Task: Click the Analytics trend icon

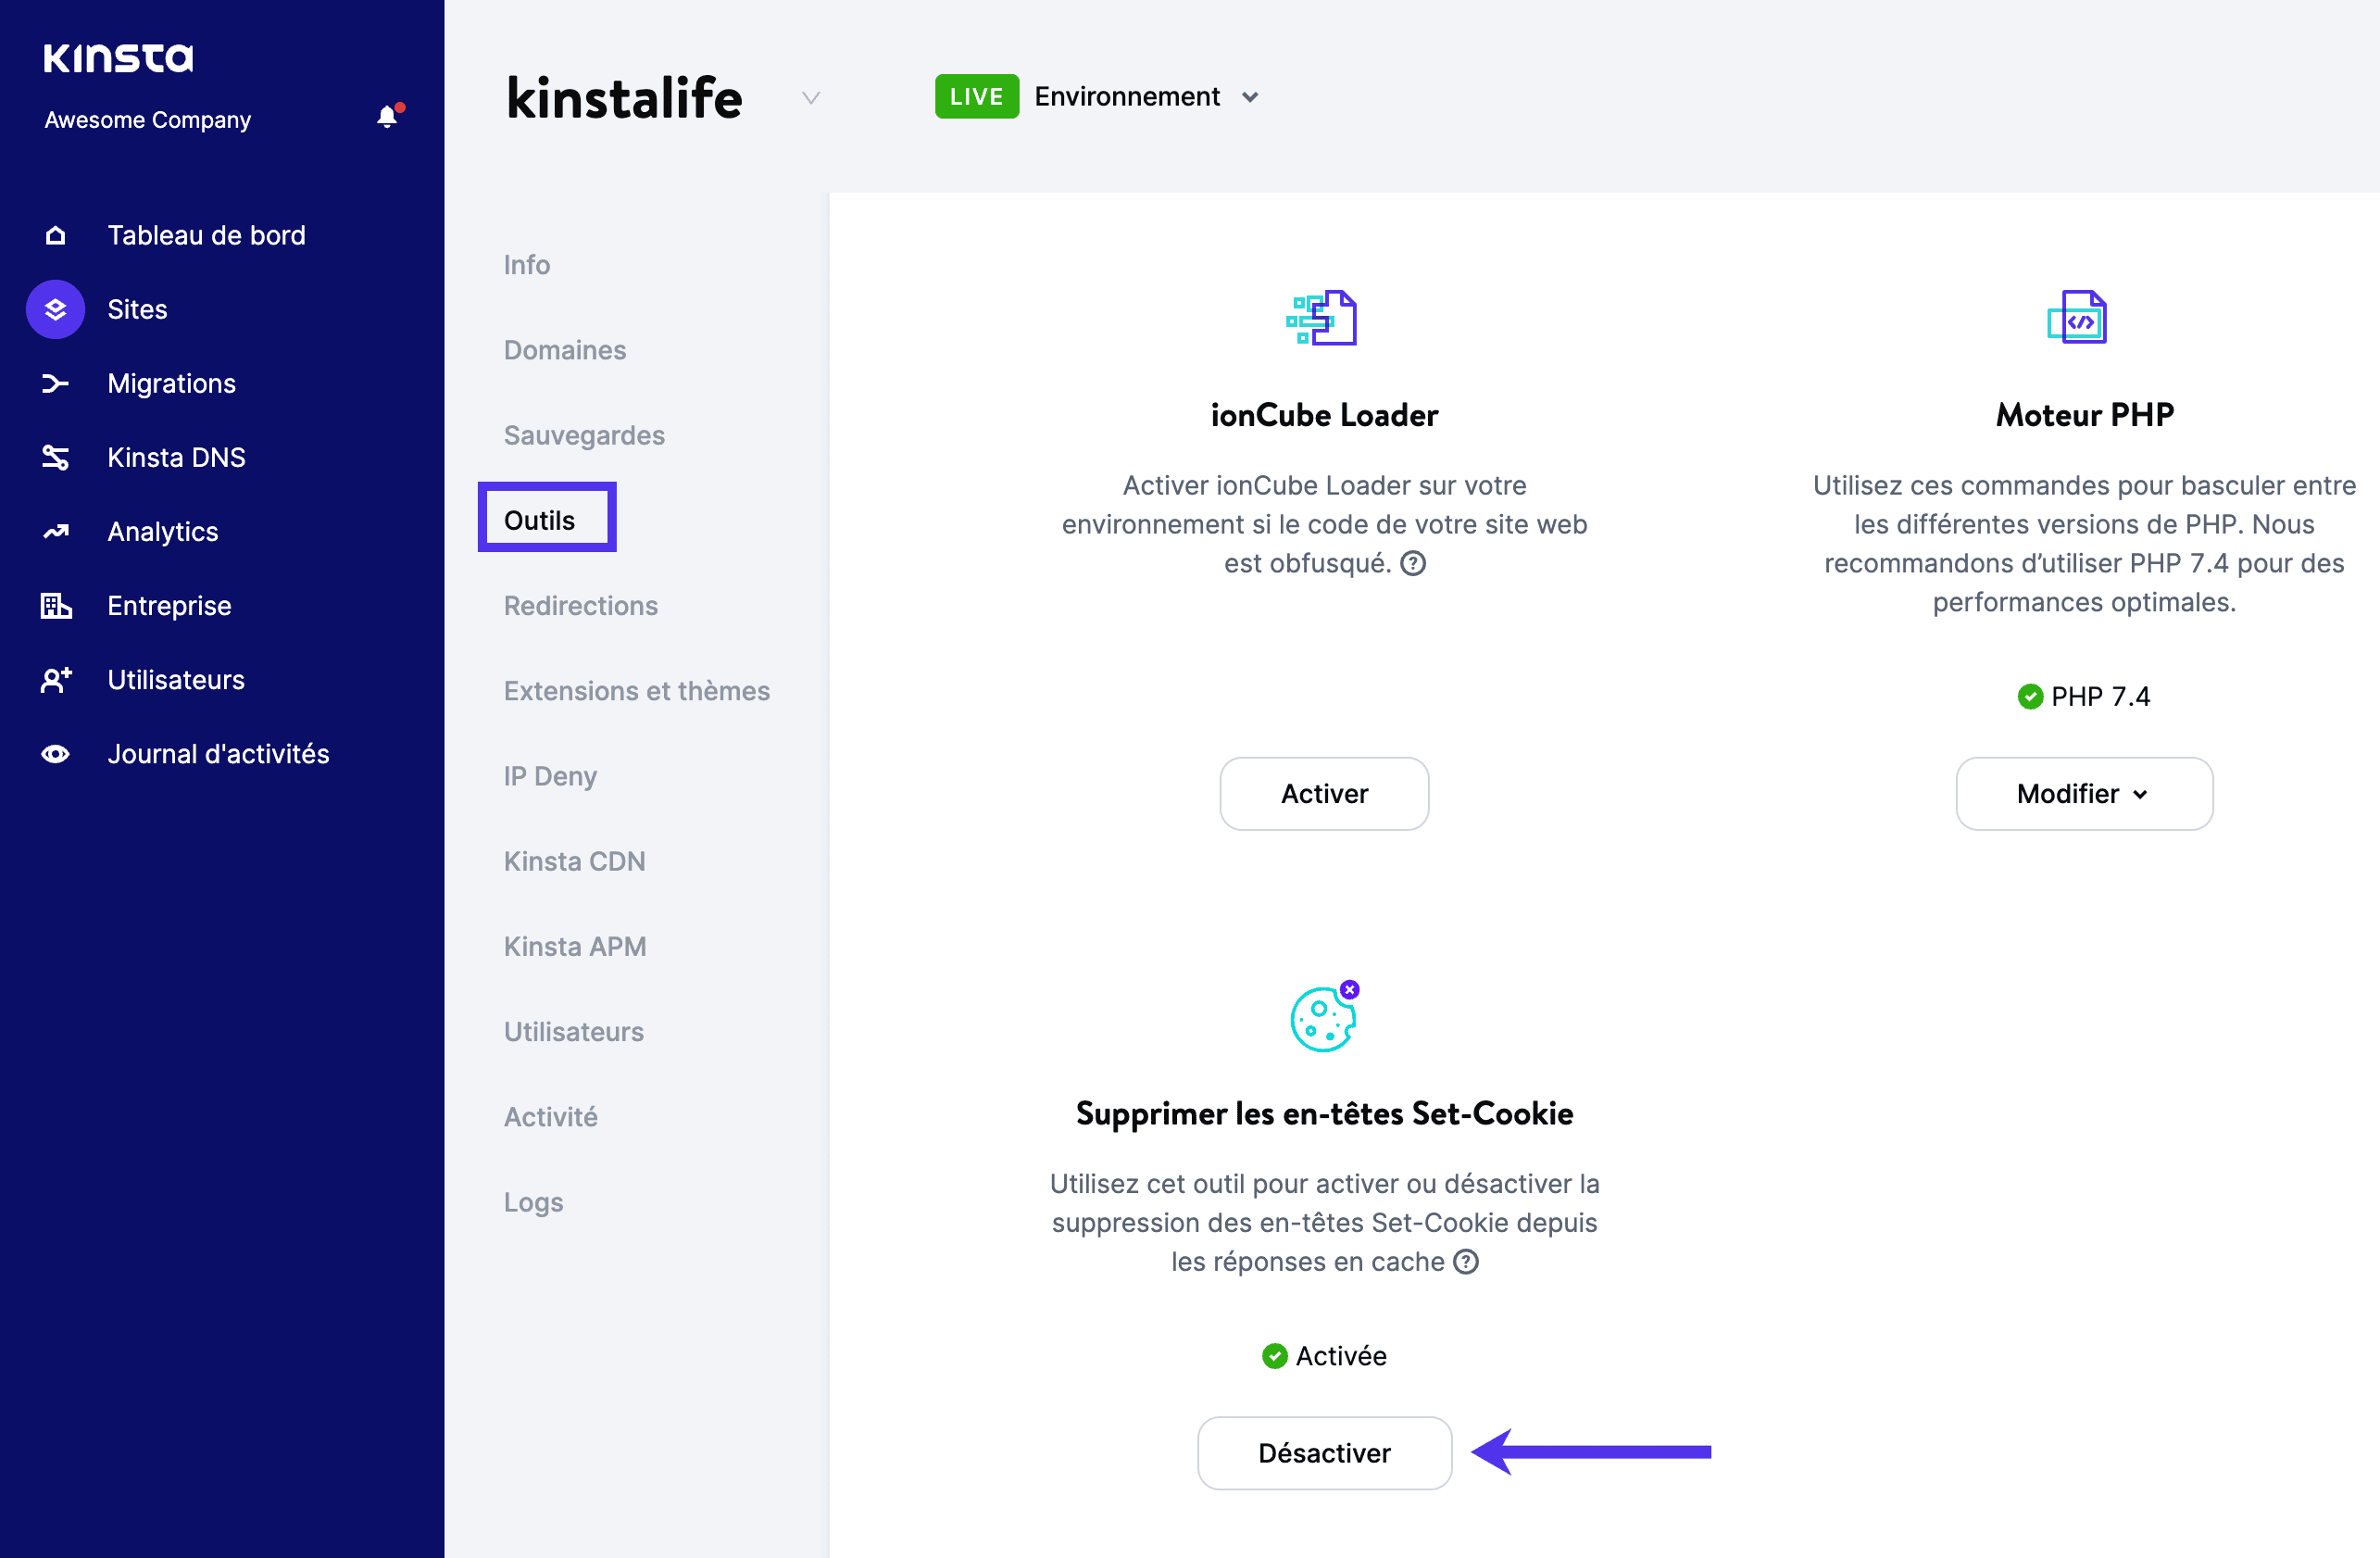Action: coord(56,531)
